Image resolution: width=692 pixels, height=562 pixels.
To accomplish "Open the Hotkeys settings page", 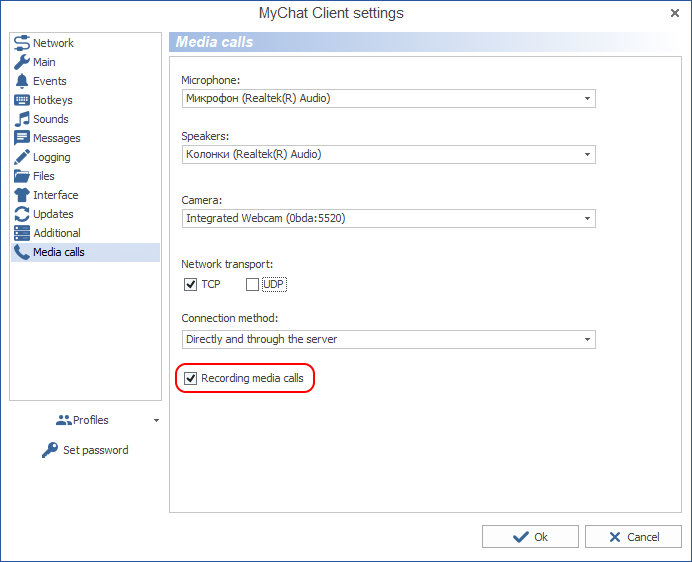I will point(86,100).
